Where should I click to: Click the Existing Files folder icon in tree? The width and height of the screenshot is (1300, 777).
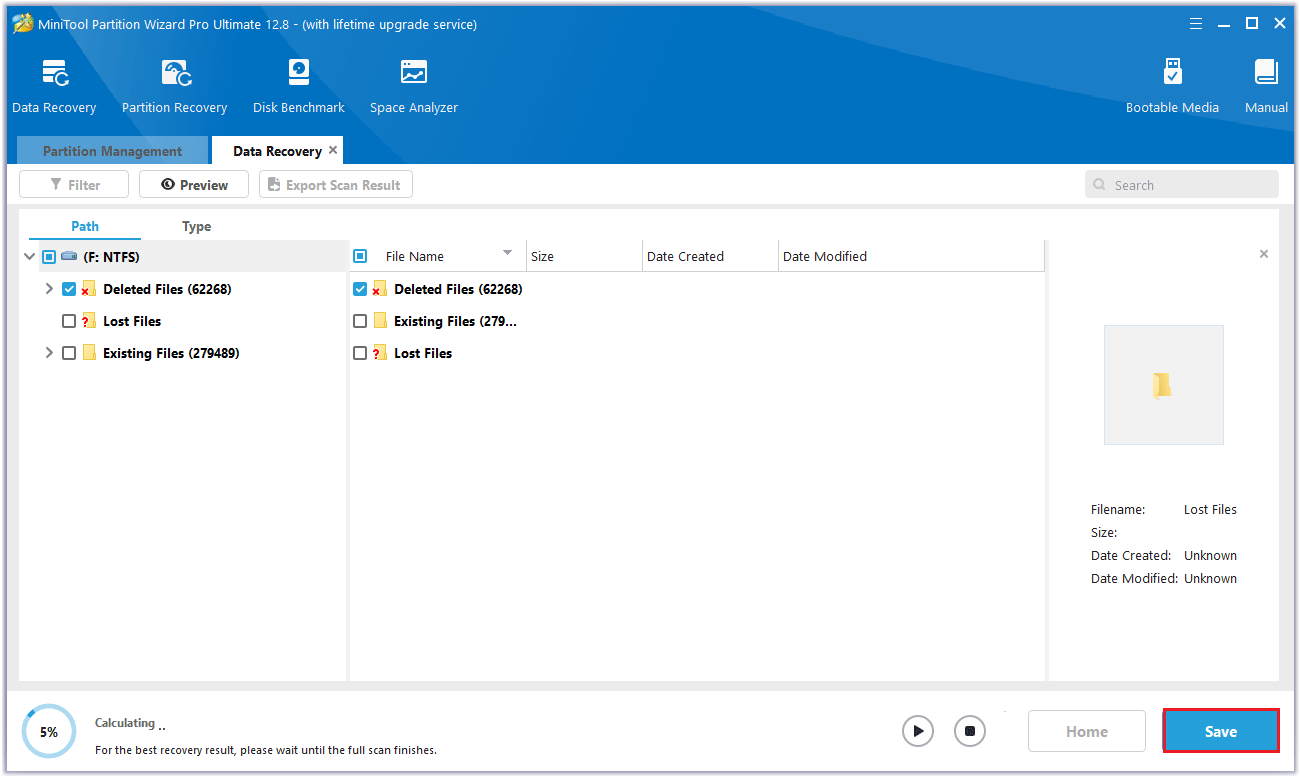[89, 353]
